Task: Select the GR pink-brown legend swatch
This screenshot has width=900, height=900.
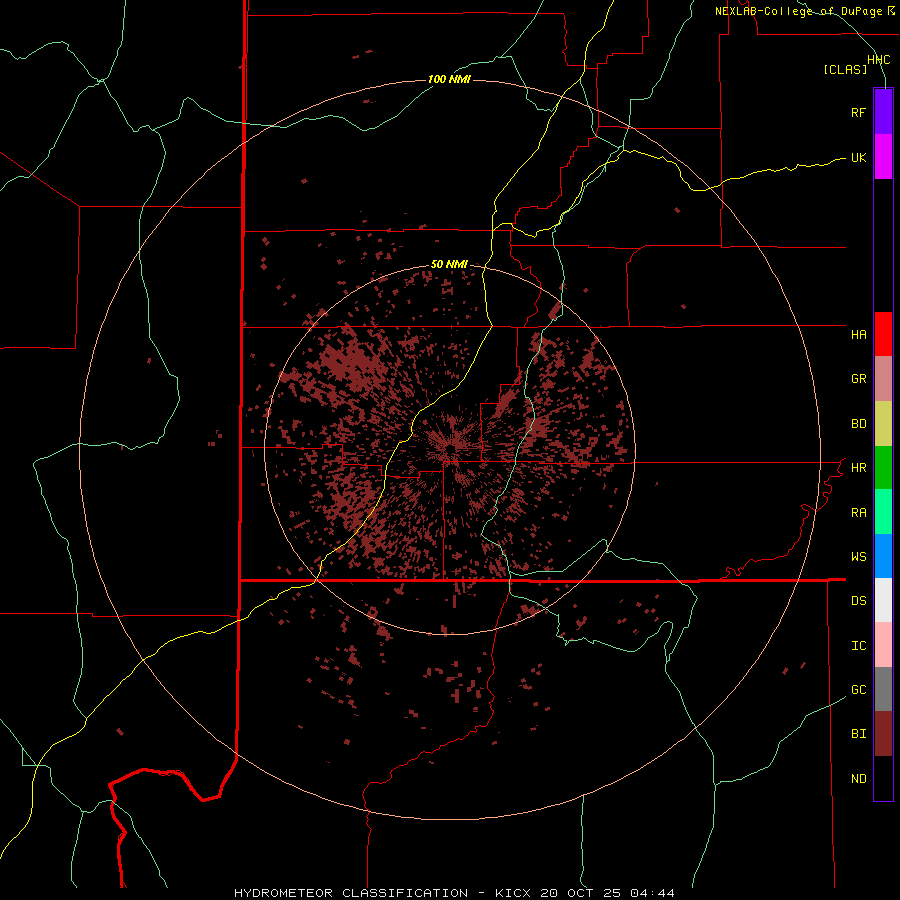Action: [x=883, y=379]
